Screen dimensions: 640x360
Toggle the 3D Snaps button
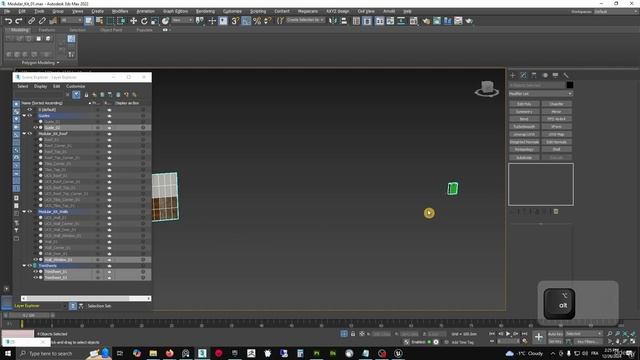click(x=235, y=21)
